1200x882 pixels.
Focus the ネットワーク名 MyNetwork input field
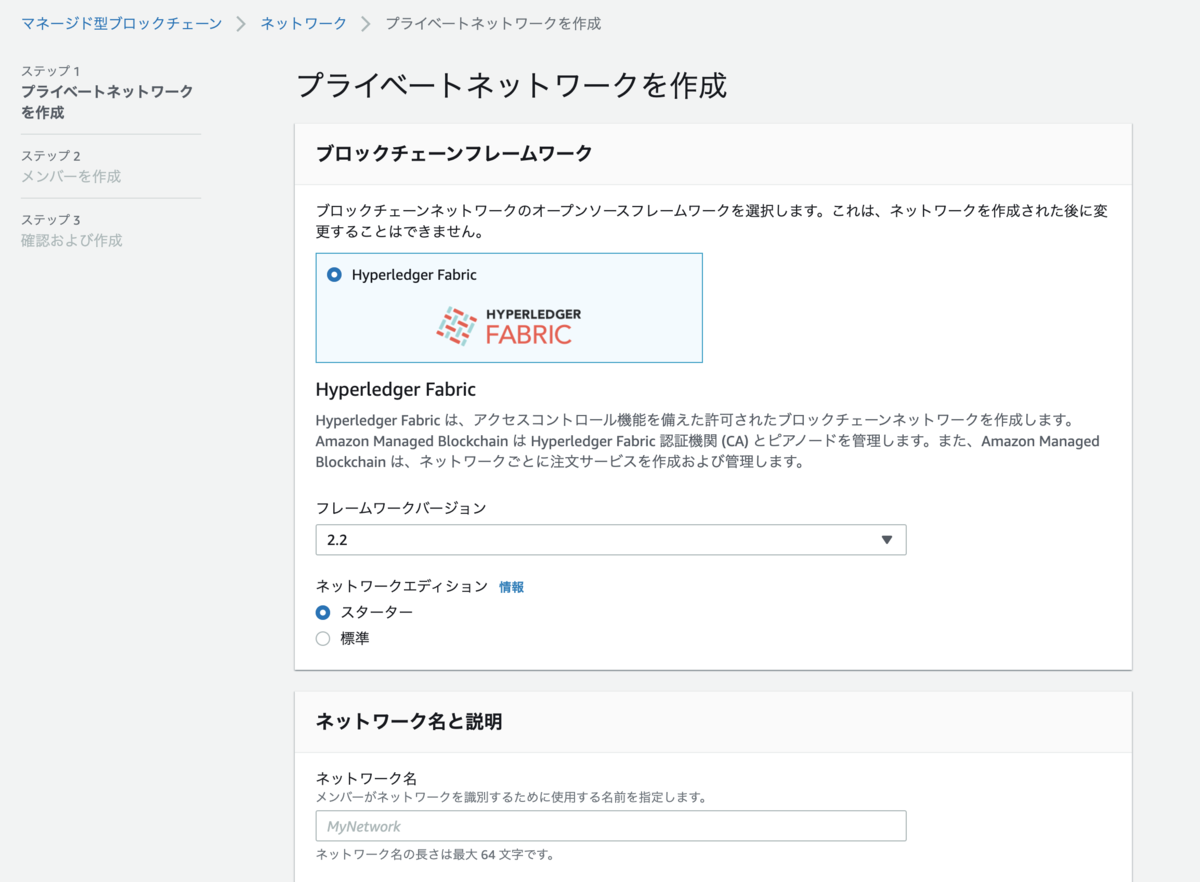tap(611, 826)
